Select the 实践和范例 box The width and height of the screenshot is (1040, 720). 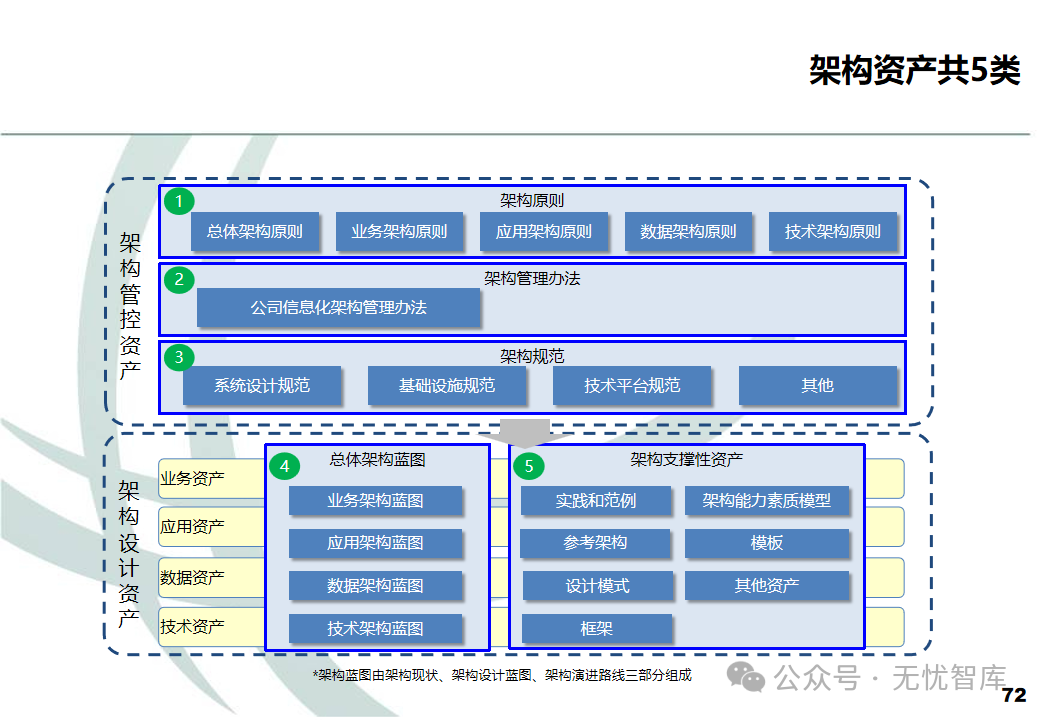click(596, 501)
